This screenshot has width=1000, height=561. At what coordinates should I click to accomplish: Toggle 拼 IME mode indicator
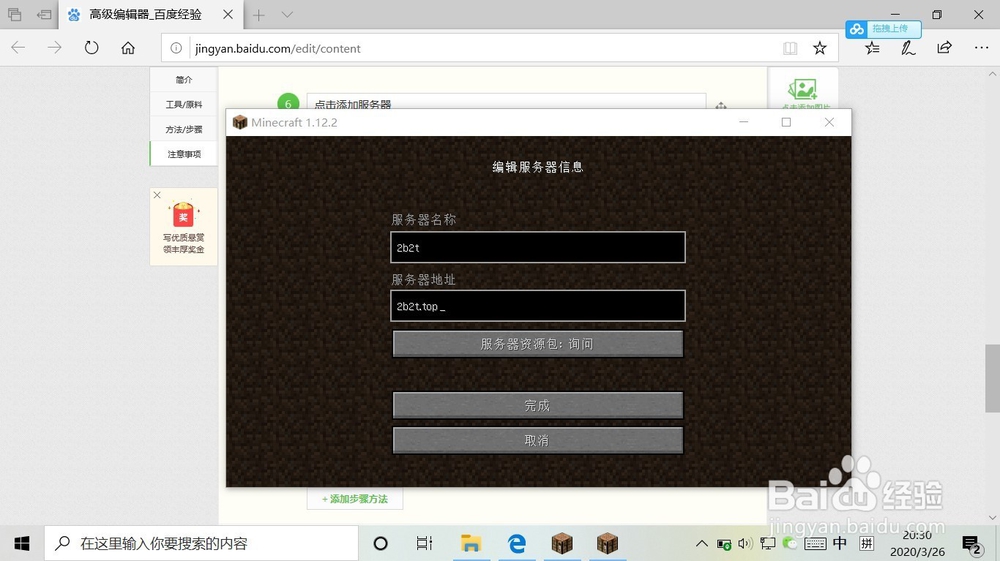(866, 543)
